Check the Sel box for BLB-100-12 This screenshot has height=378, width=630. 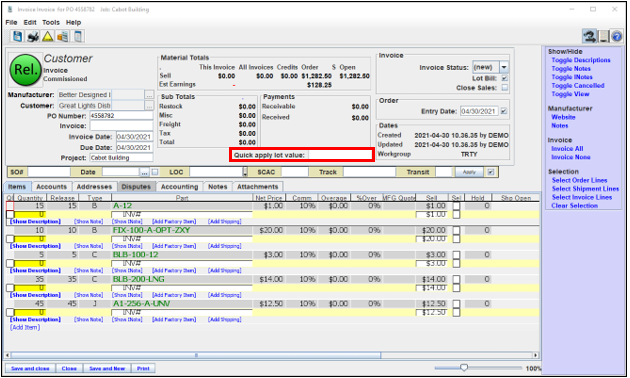coord(456,255)
